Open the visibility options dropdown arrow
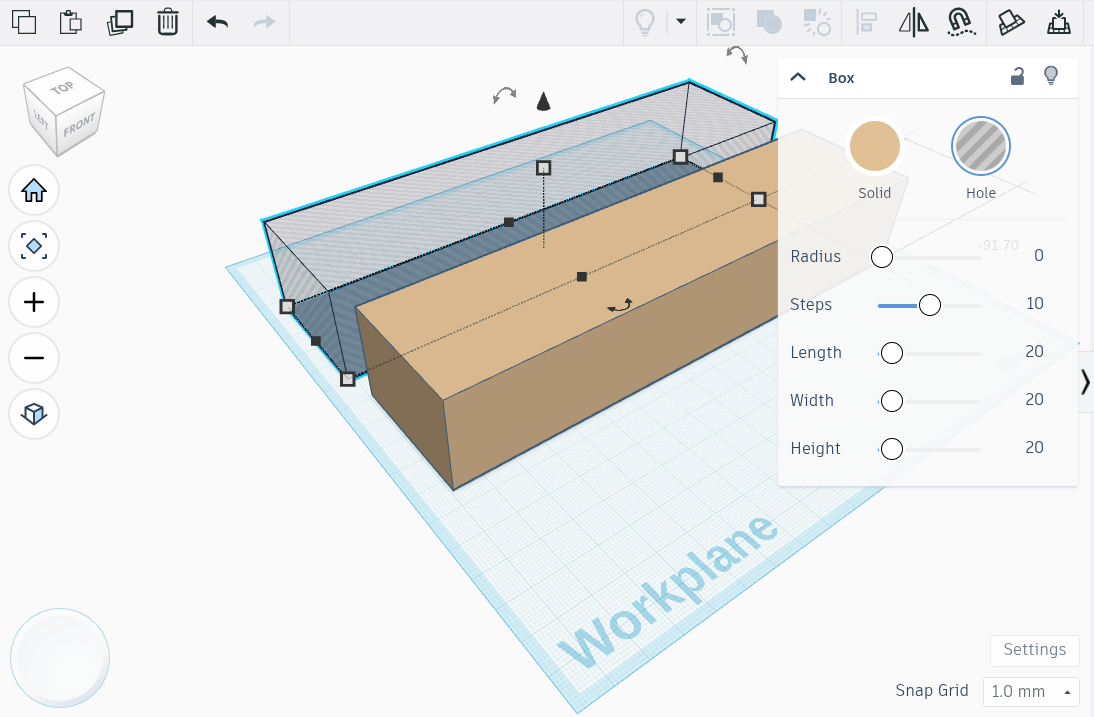The image size is (1094, 717). [x=681, y=22]
